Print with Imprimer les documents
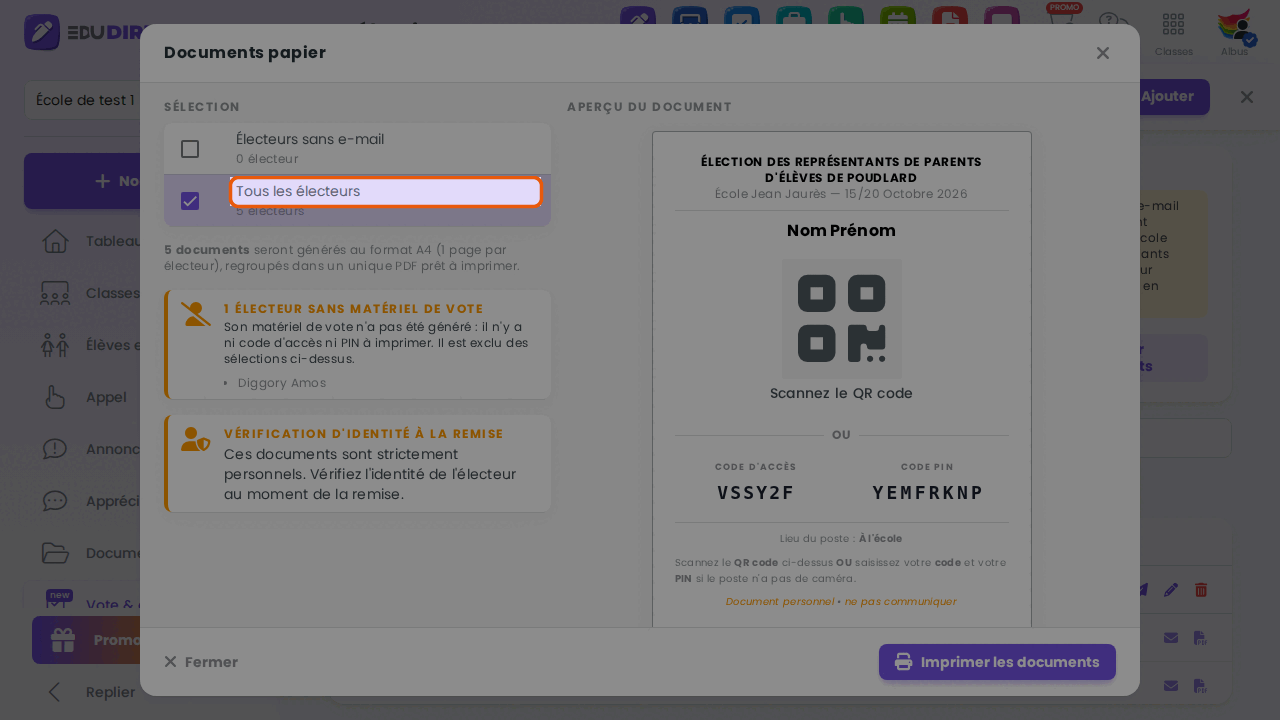1280x720 pixels. [997, 662]
